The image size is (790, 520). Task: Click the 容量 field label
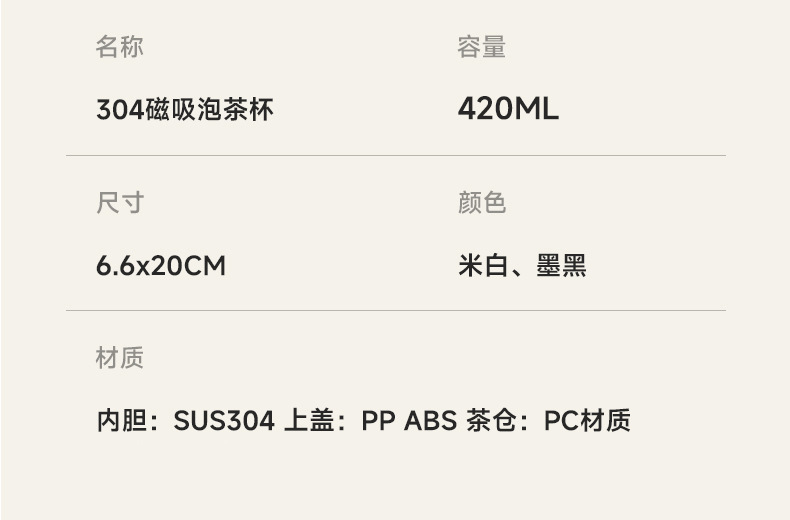pyautogui.click(x=481, y=47)
